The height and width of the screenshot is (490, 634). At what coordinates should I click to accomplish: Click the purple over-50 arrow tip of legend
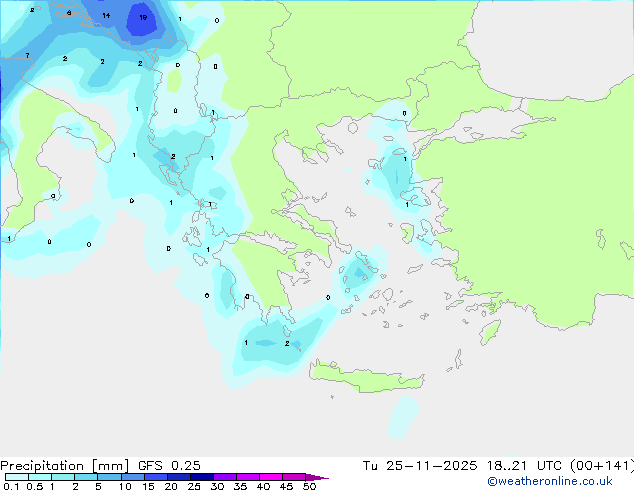pos(317,477)
